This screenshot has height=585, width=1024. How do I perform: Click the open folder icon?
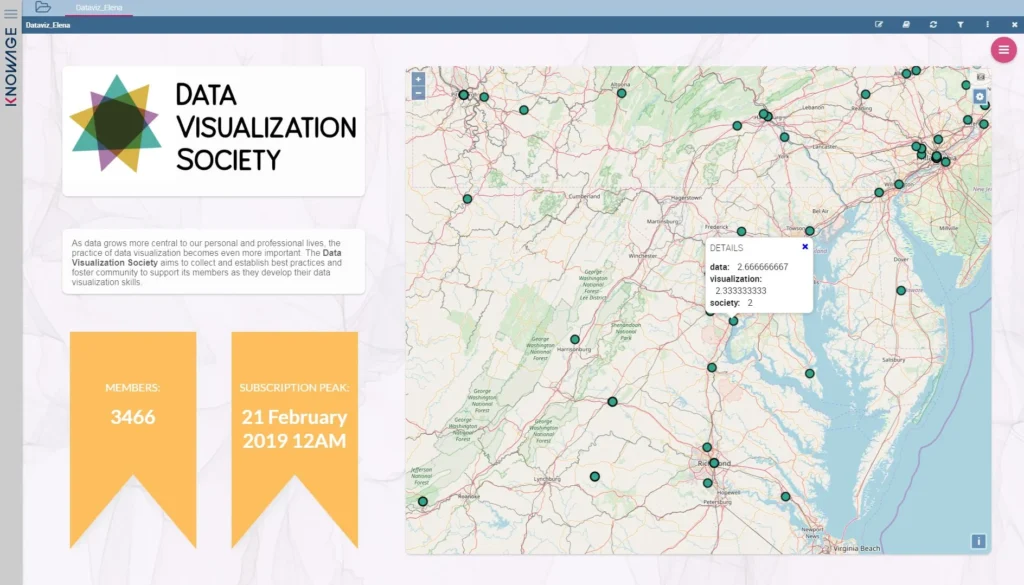pos(43,7)
